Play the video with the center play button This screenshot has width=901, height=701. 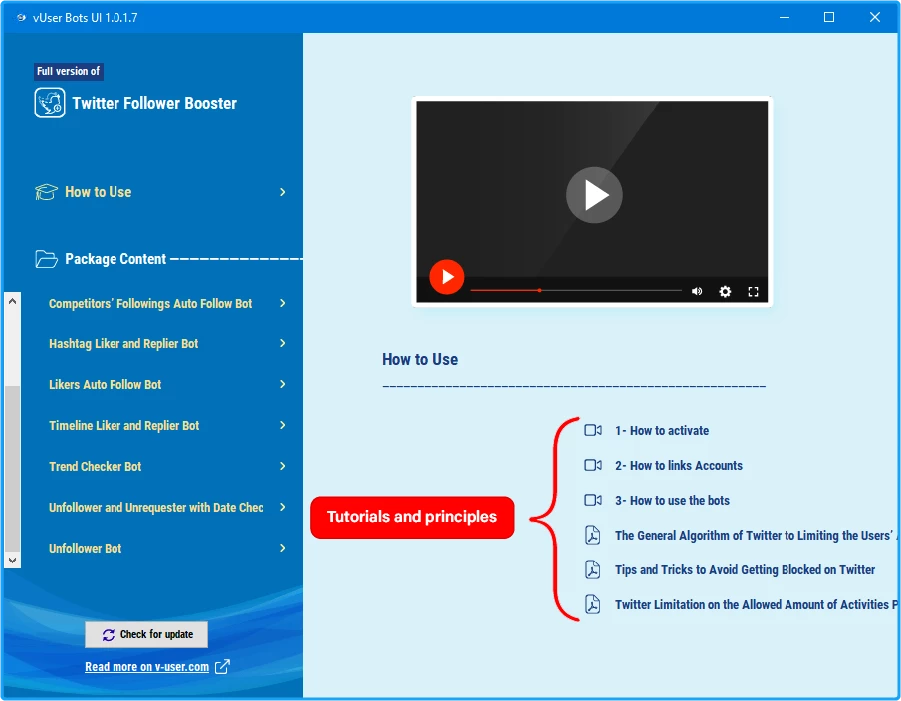pyautogui.click(x=594, y=195)
